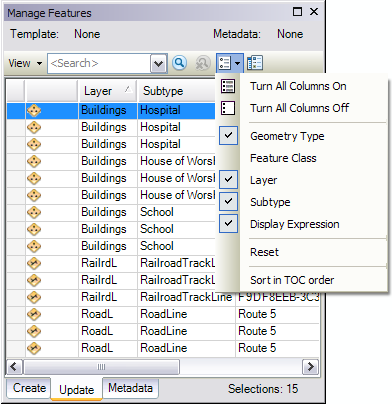
Task: Click the polygon icon of the selected Hospital row
Action: click(x=34, y=110)
